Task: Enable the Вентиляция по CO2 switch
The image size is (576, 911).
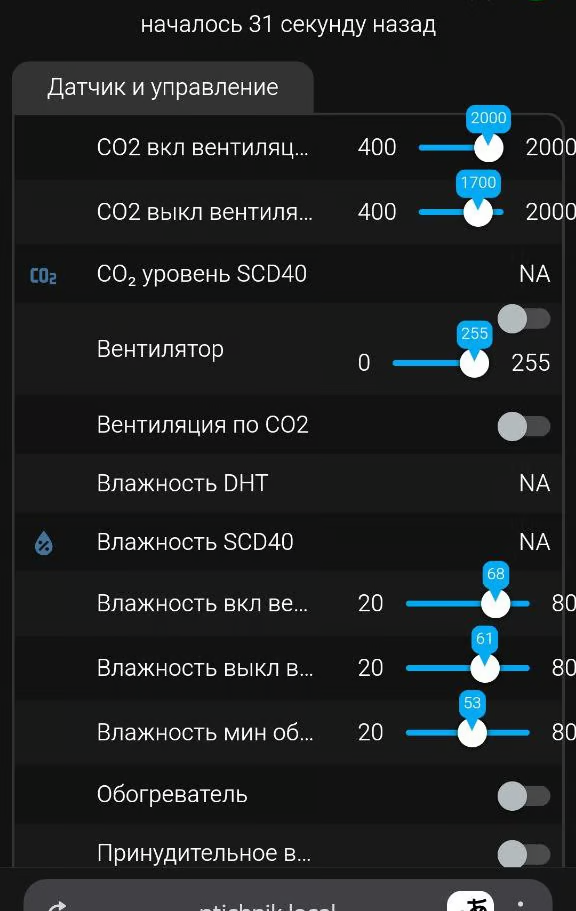Action: 524,426
